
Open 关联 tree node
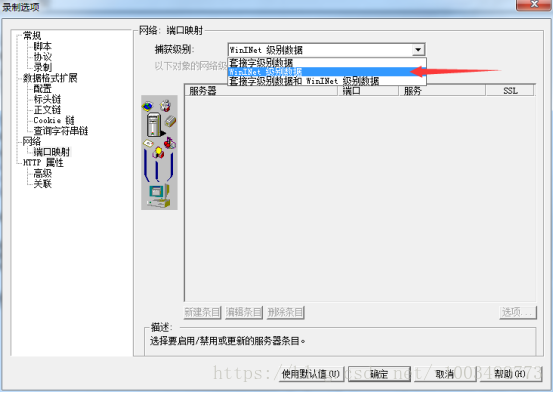click(42, 184)
